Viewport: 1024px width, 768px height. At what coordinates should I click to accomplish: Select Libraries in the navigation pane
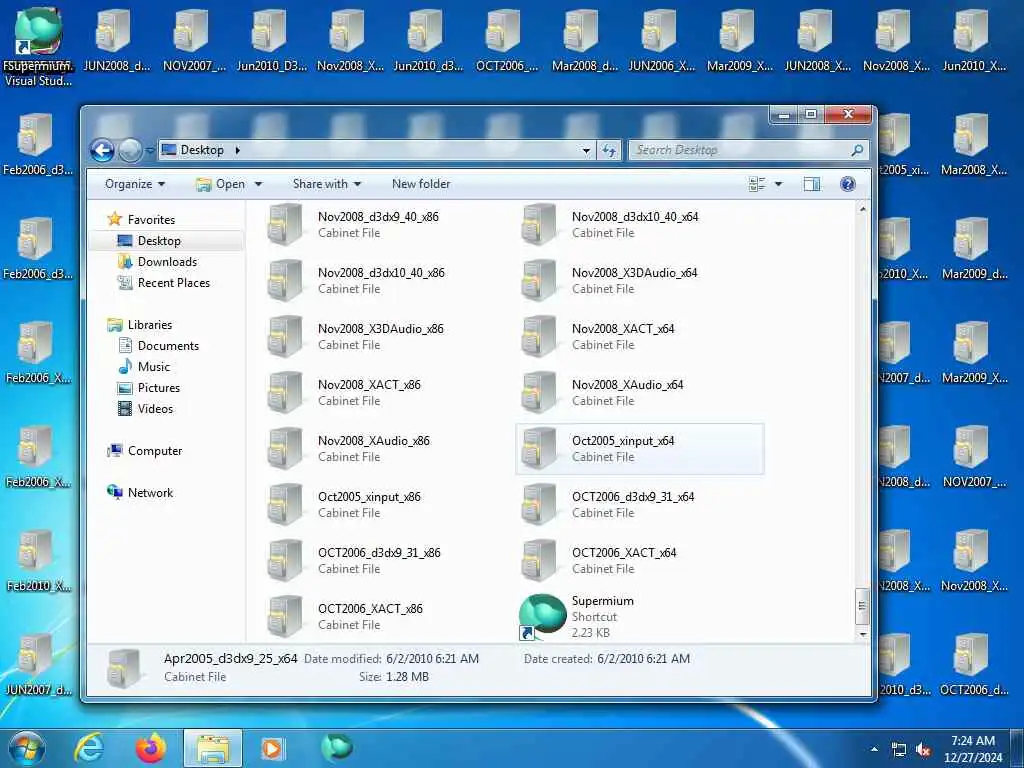point(150,325)
